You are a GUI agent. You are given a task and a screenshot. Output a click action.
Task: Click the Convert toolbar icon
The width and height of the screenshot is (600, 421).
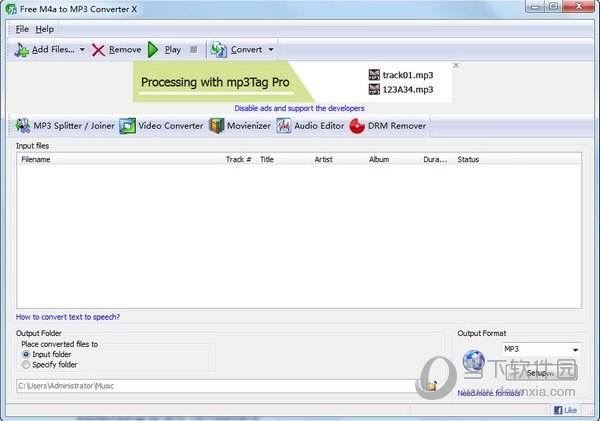pyautogui.click(x=218, y=50)
